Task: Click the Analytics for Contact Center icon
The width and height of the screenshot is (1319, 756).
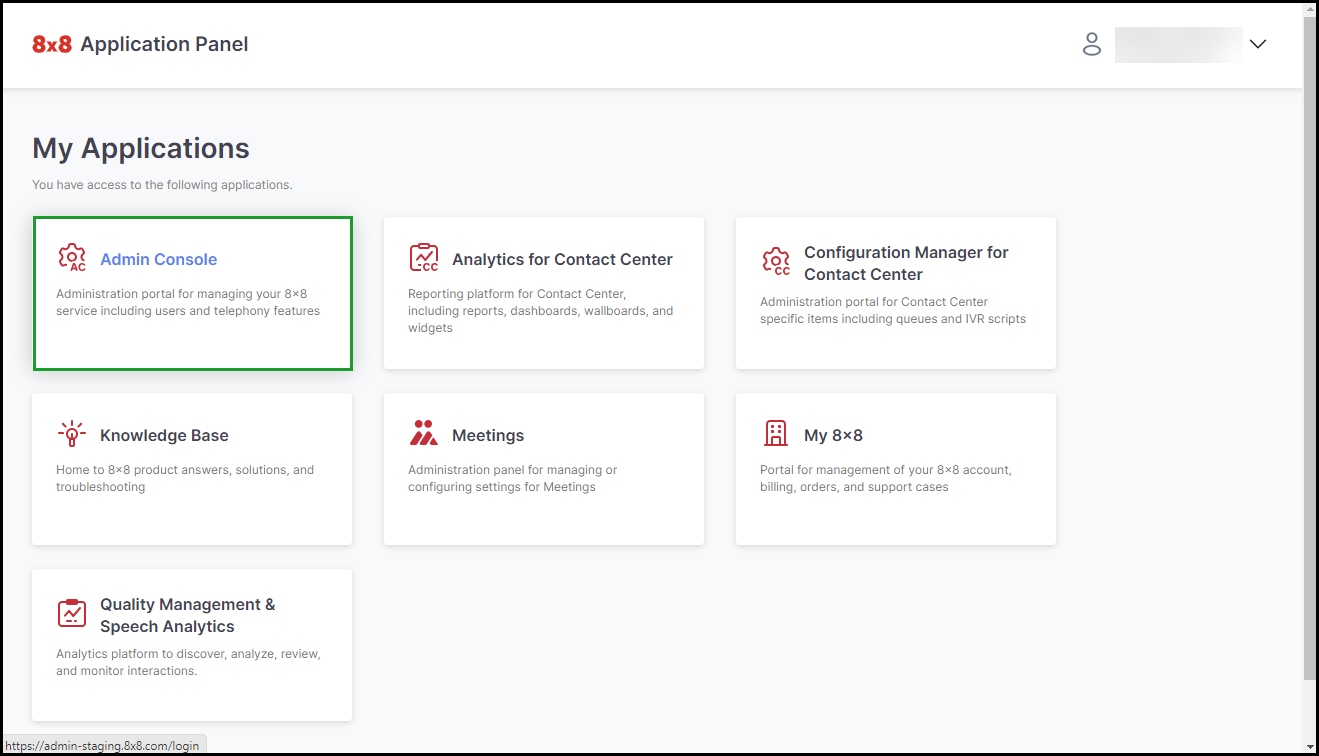Action: pos(424,258)
